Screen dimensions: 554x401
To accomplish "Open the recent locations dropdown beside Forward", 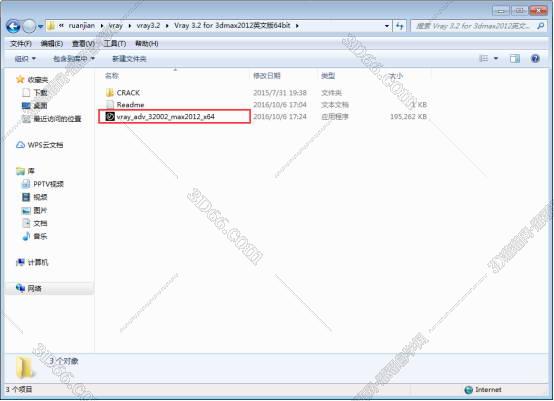I will pos(41,26).
